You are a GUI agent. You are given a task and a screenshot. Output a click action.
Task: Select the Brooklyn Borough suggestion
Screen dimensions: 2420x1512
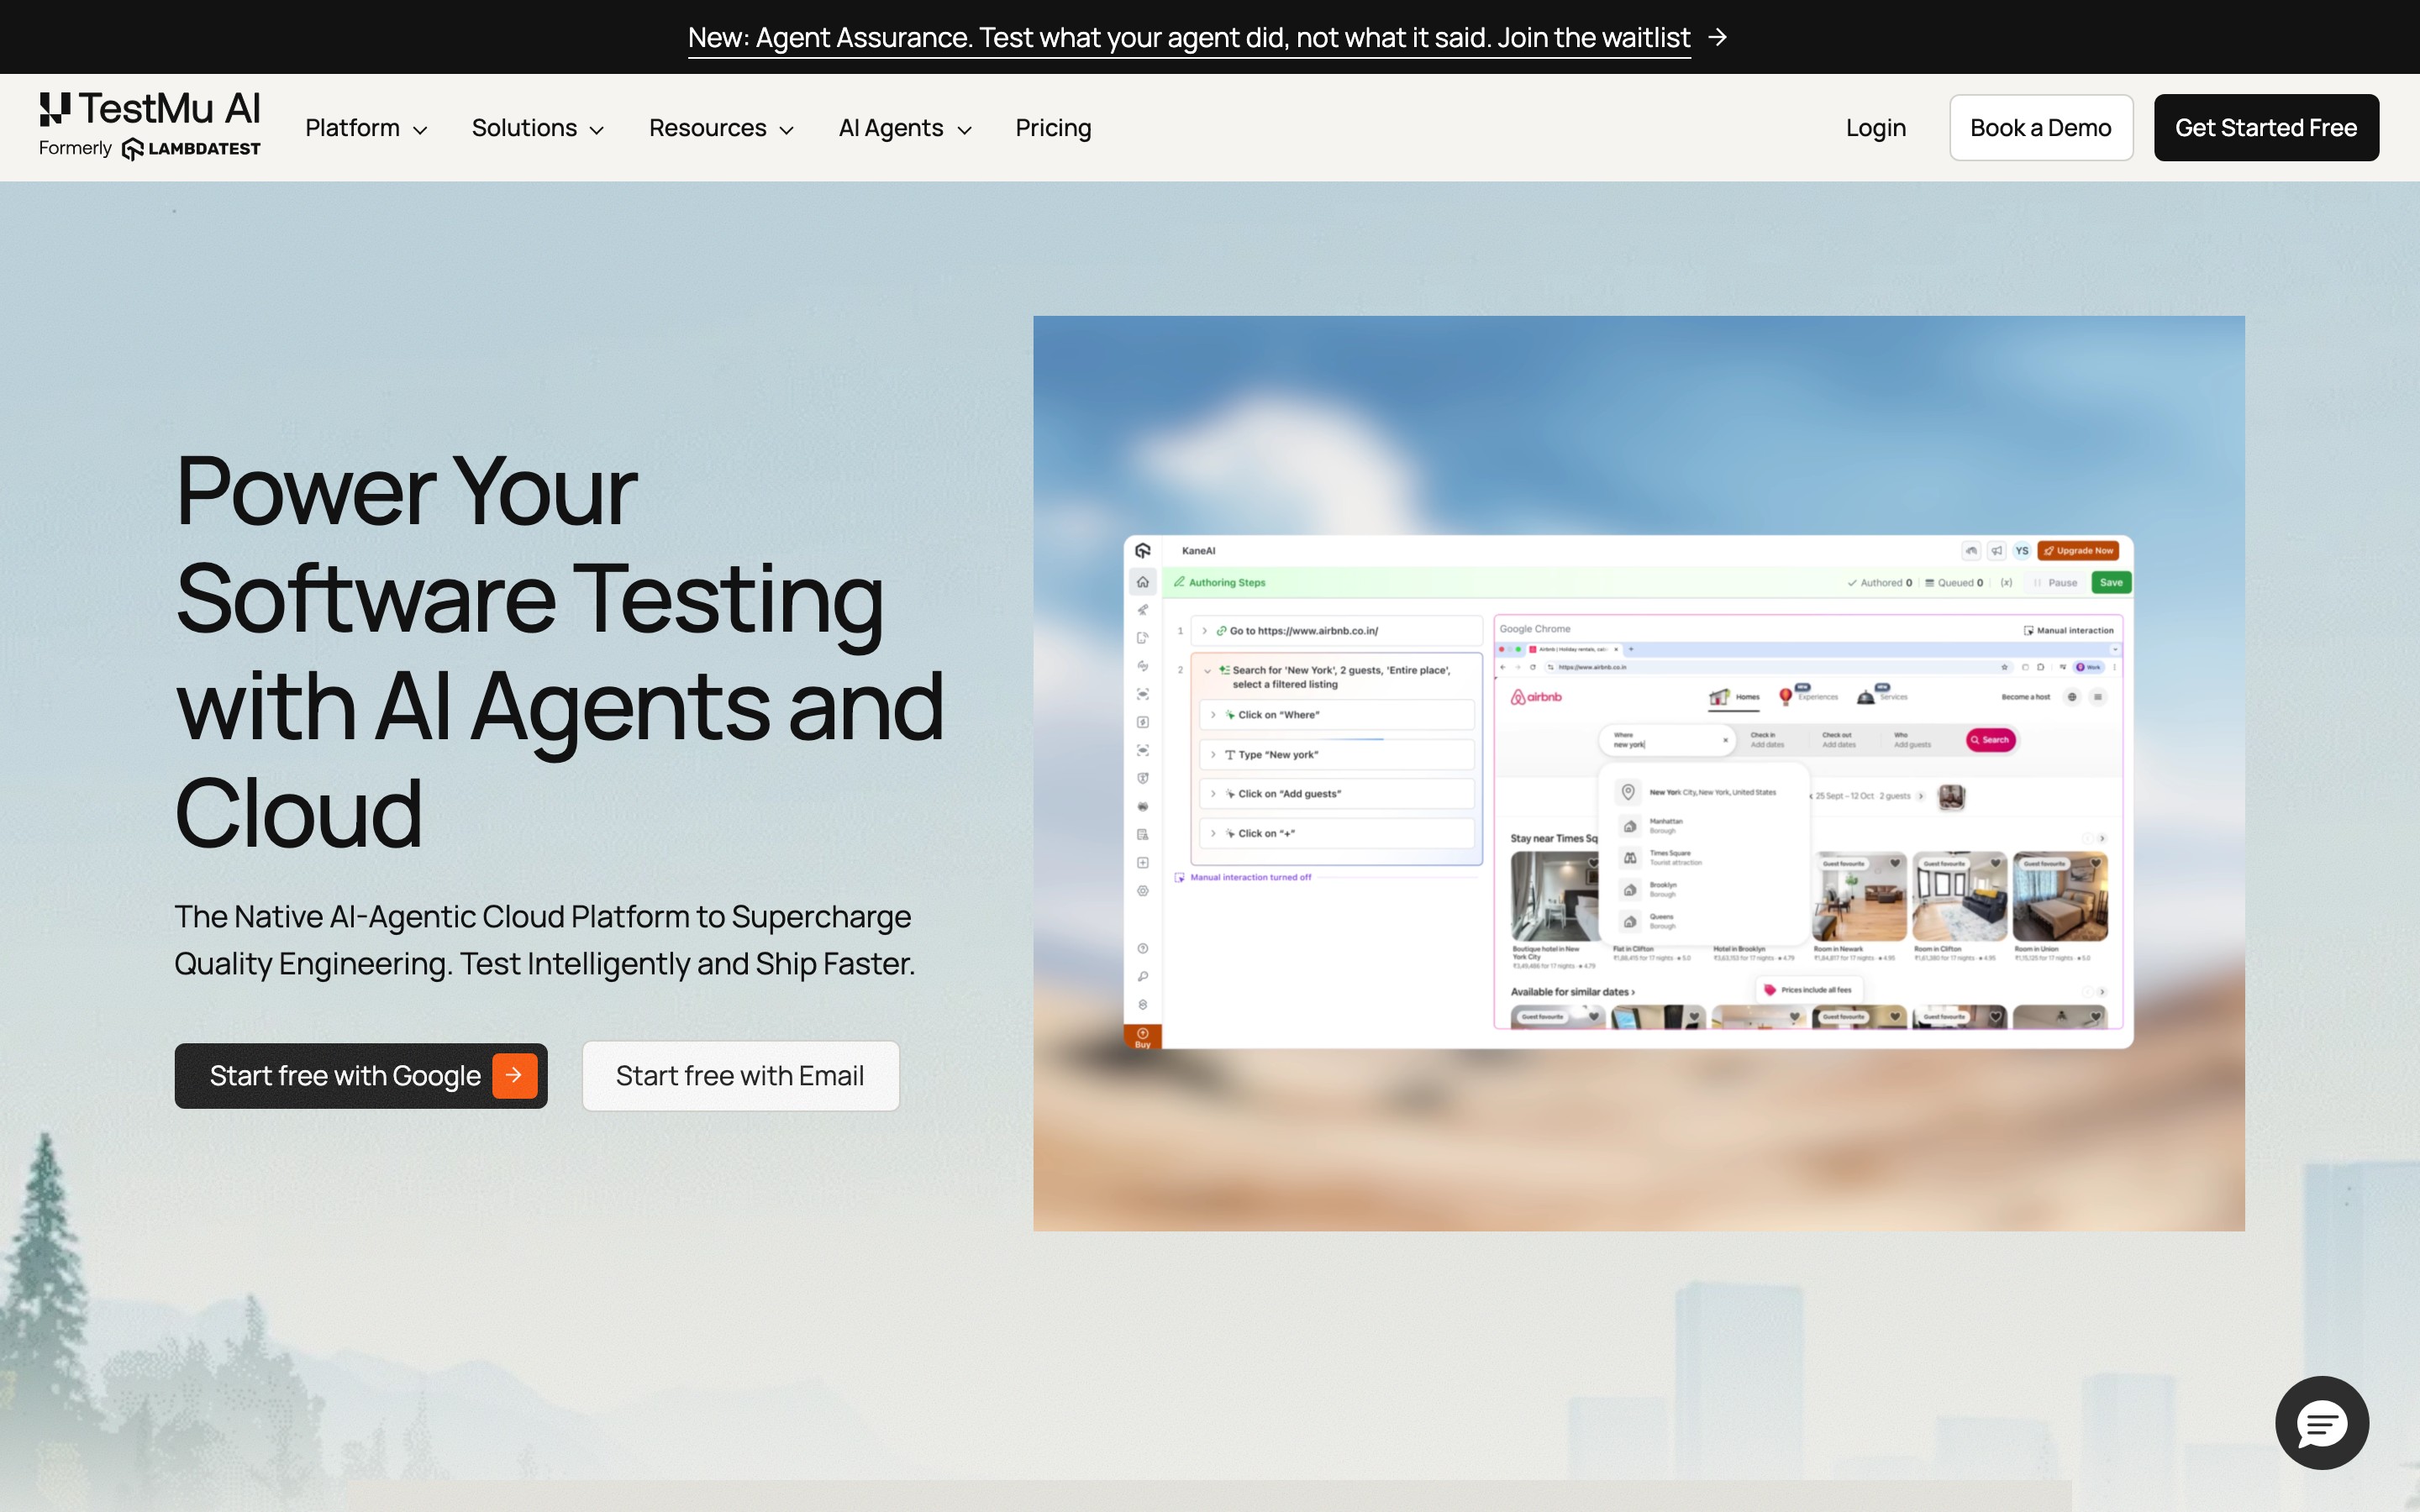1704,890
